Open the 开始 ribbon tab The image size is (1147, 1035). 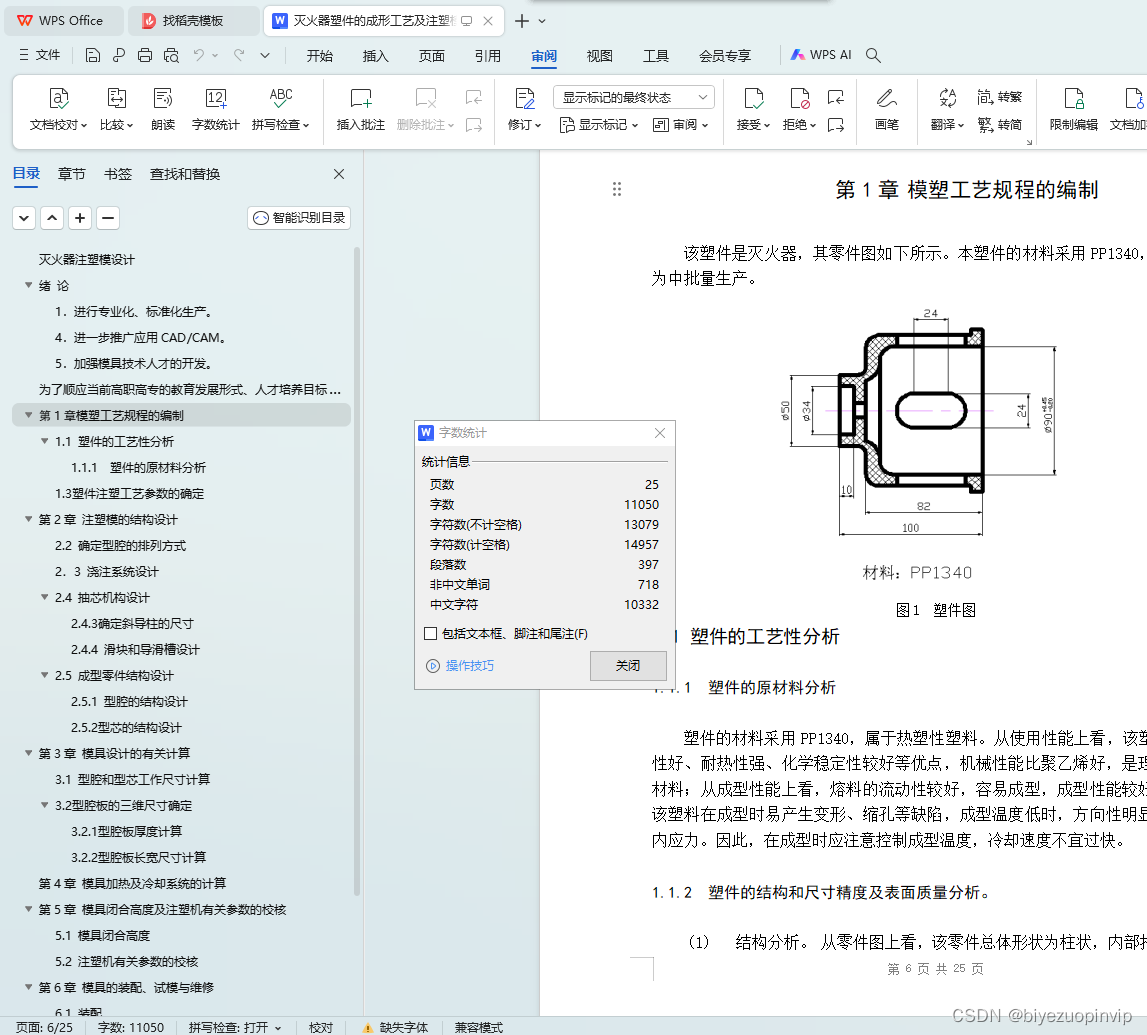[320, 56]
